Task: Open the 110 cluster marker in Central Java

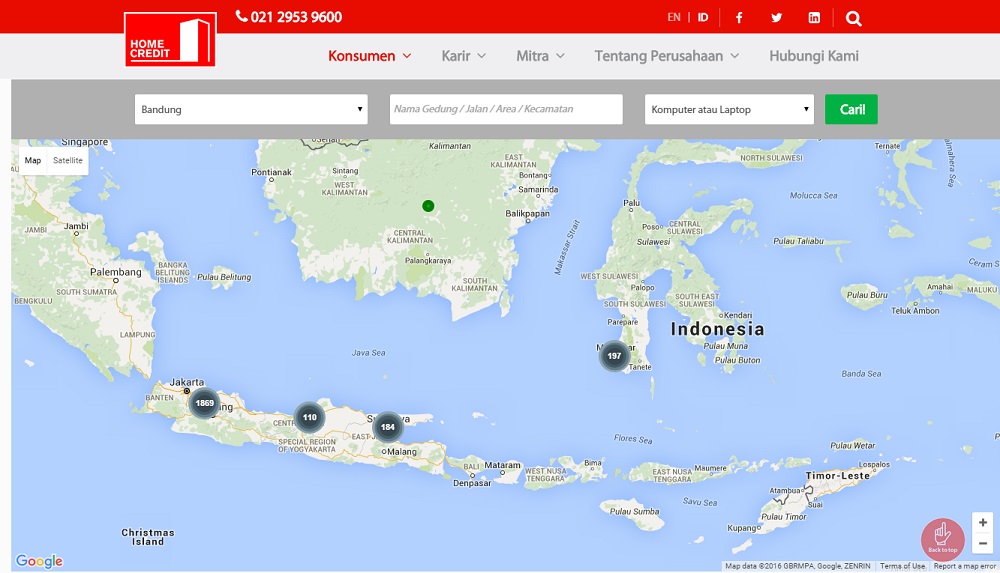Action: coord(309,417)
